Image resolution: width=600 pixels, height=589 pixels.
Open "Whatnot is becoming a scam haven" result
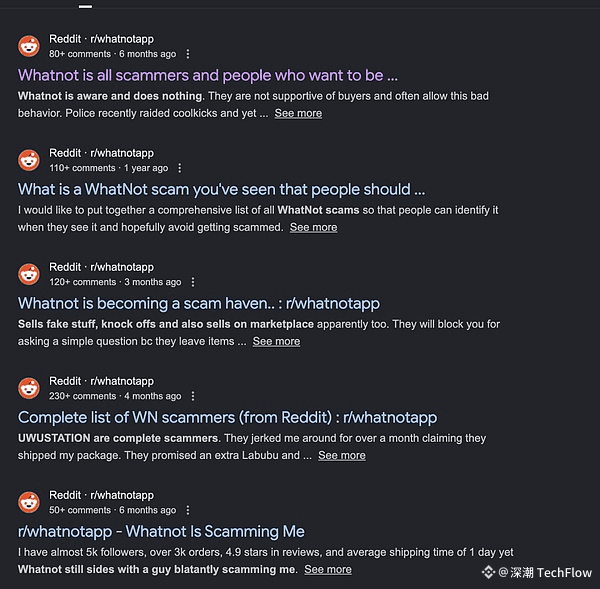pos(199,303)
